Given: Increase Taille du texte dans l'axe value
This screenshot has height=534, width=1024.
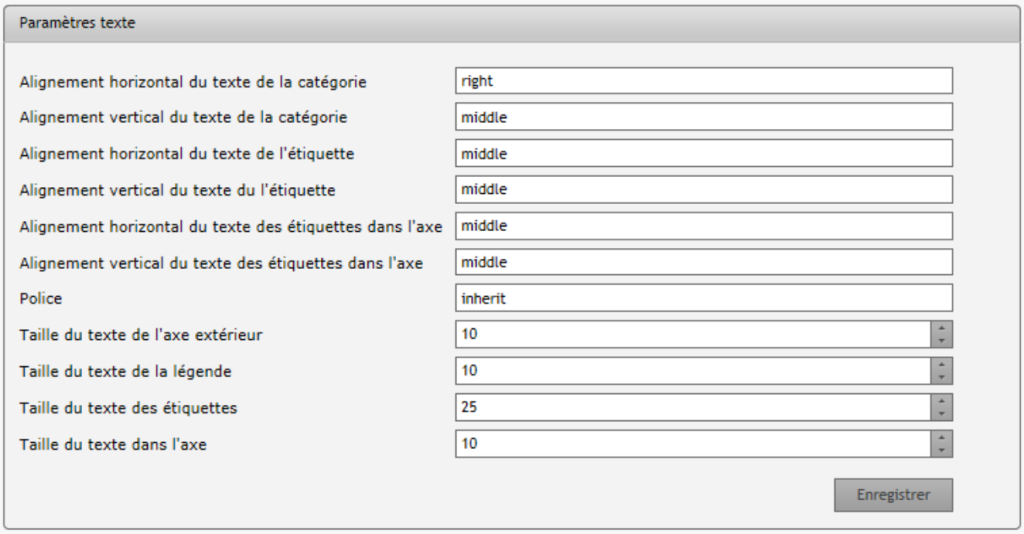Looking at the screenshot, I should click(x=941, y=437).
